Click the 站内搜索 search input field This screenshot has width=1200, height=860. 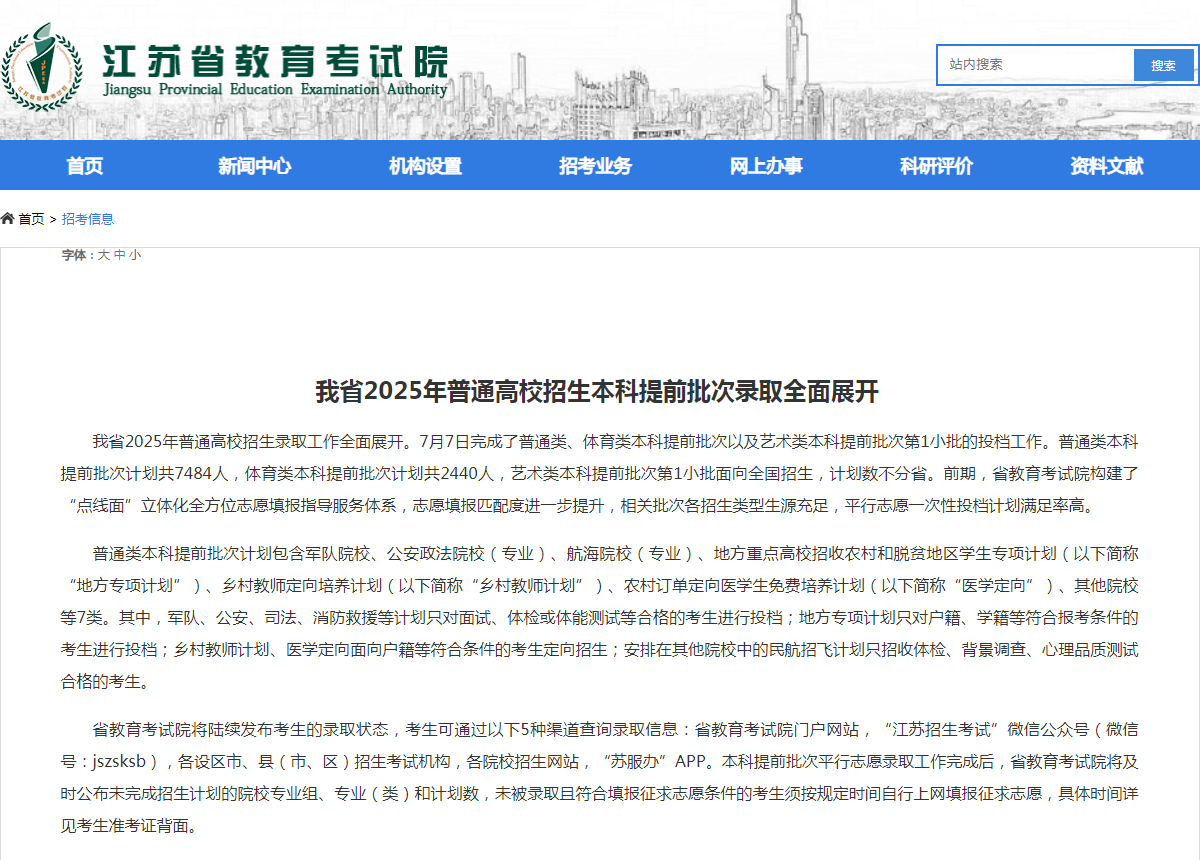click(x=1035, y=64)
